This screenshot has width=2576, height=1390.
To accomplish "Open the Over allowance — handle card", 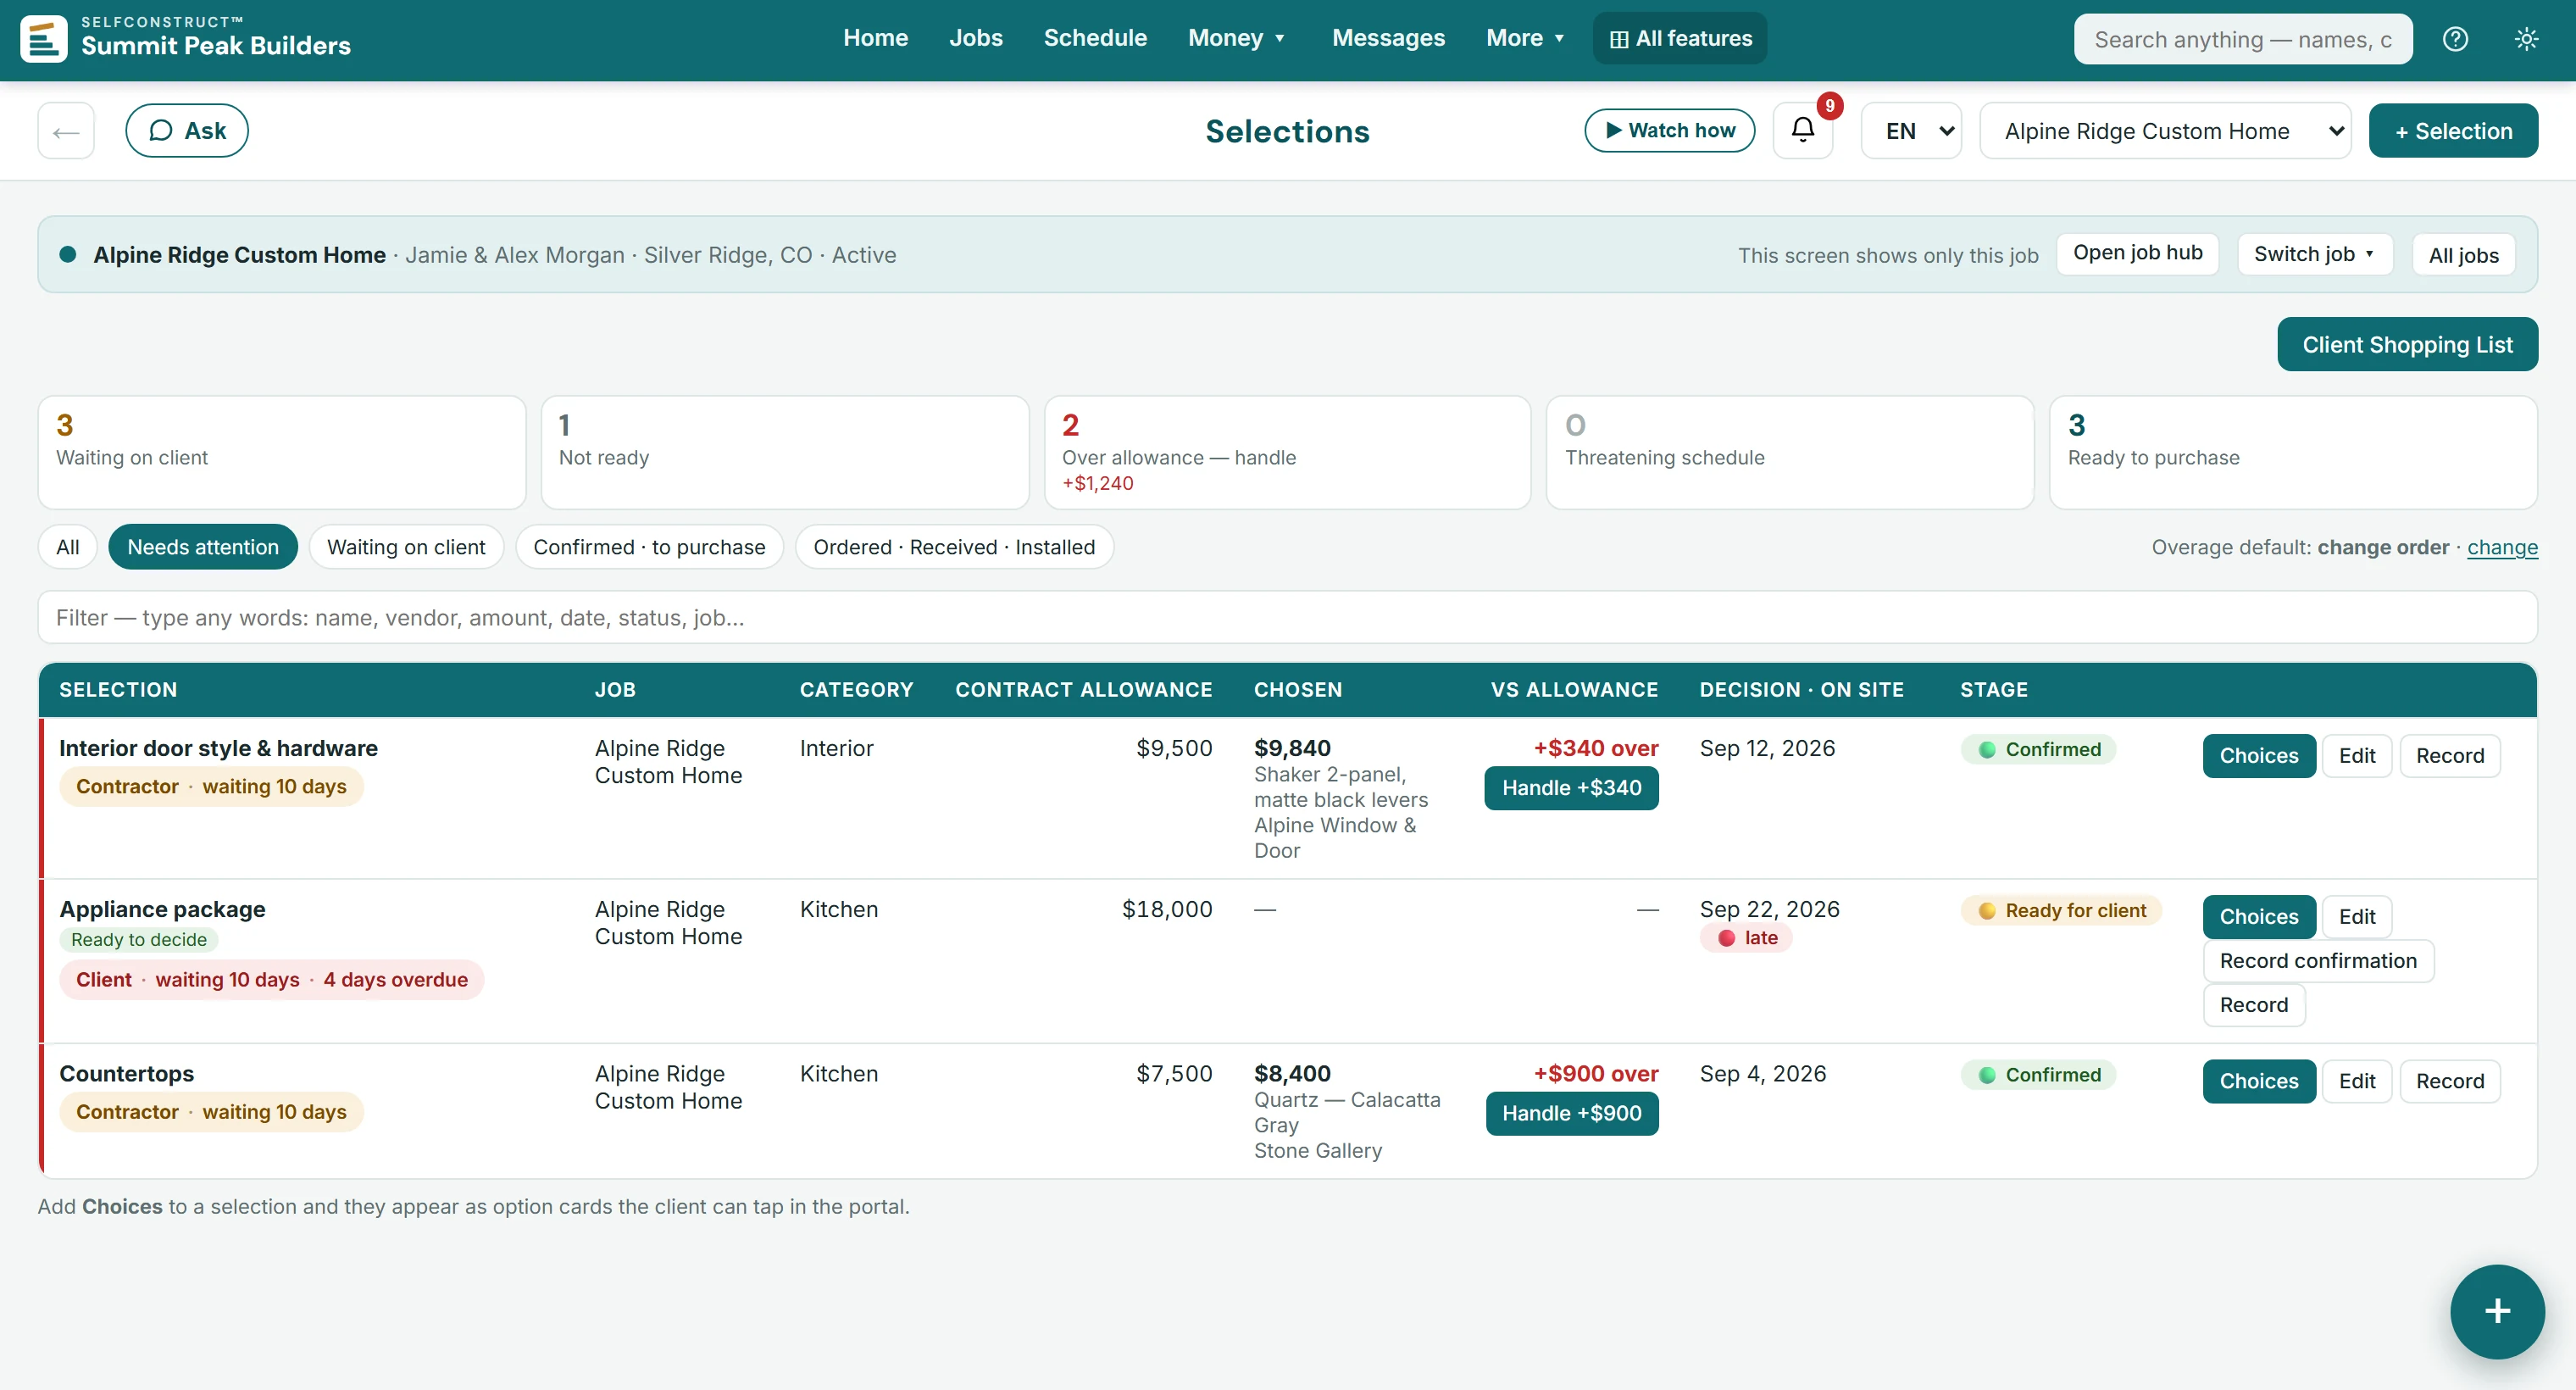I will (x=1287, y=452).
